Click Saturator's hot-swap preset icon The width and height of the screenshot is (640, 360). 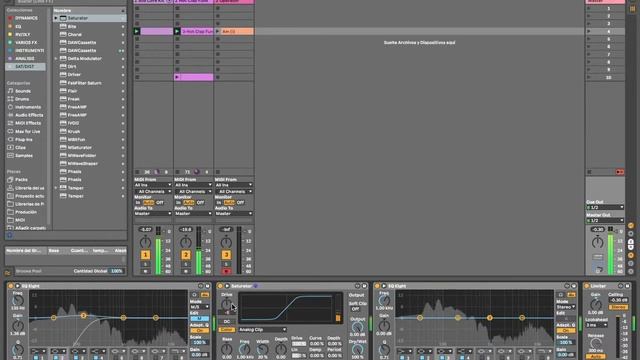click(358, 286)
